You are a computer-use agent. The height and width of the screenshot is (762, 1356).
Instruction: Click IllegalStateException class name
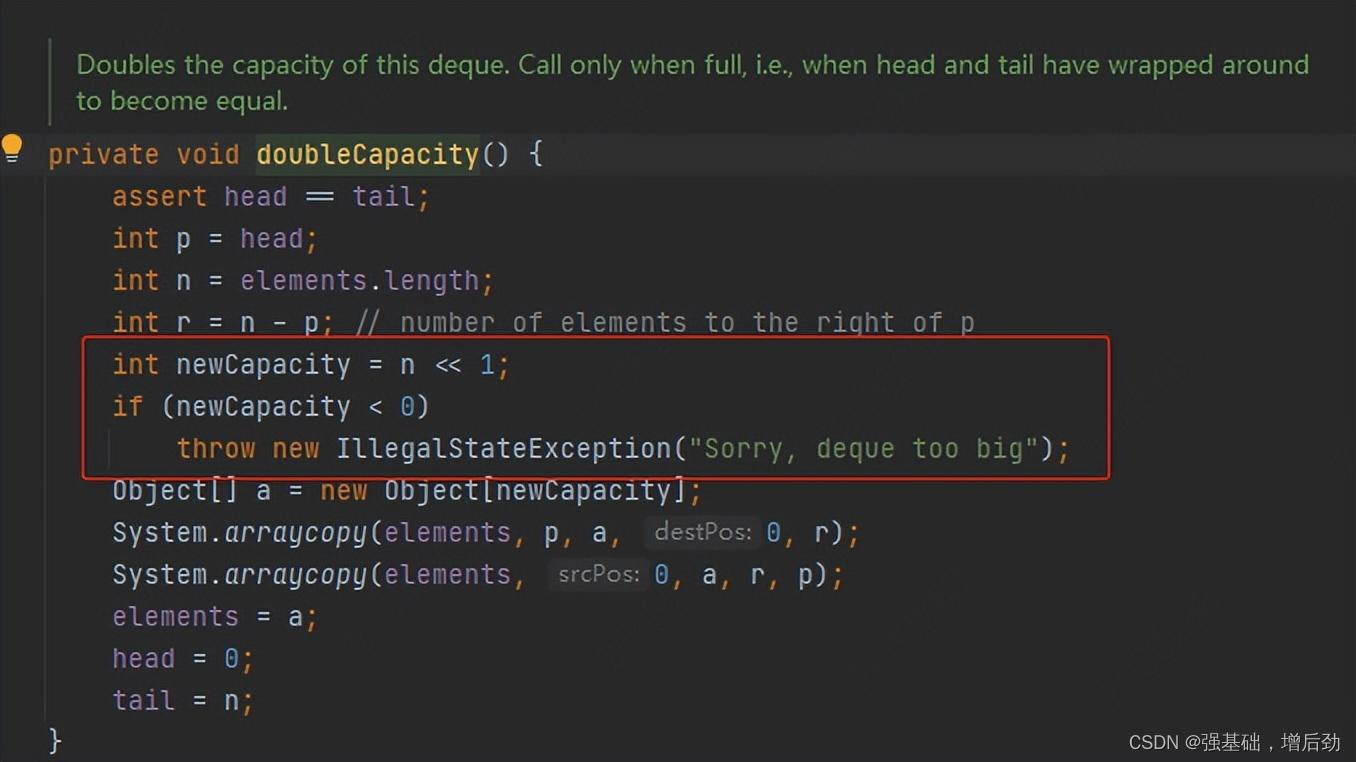pos(505,448)
